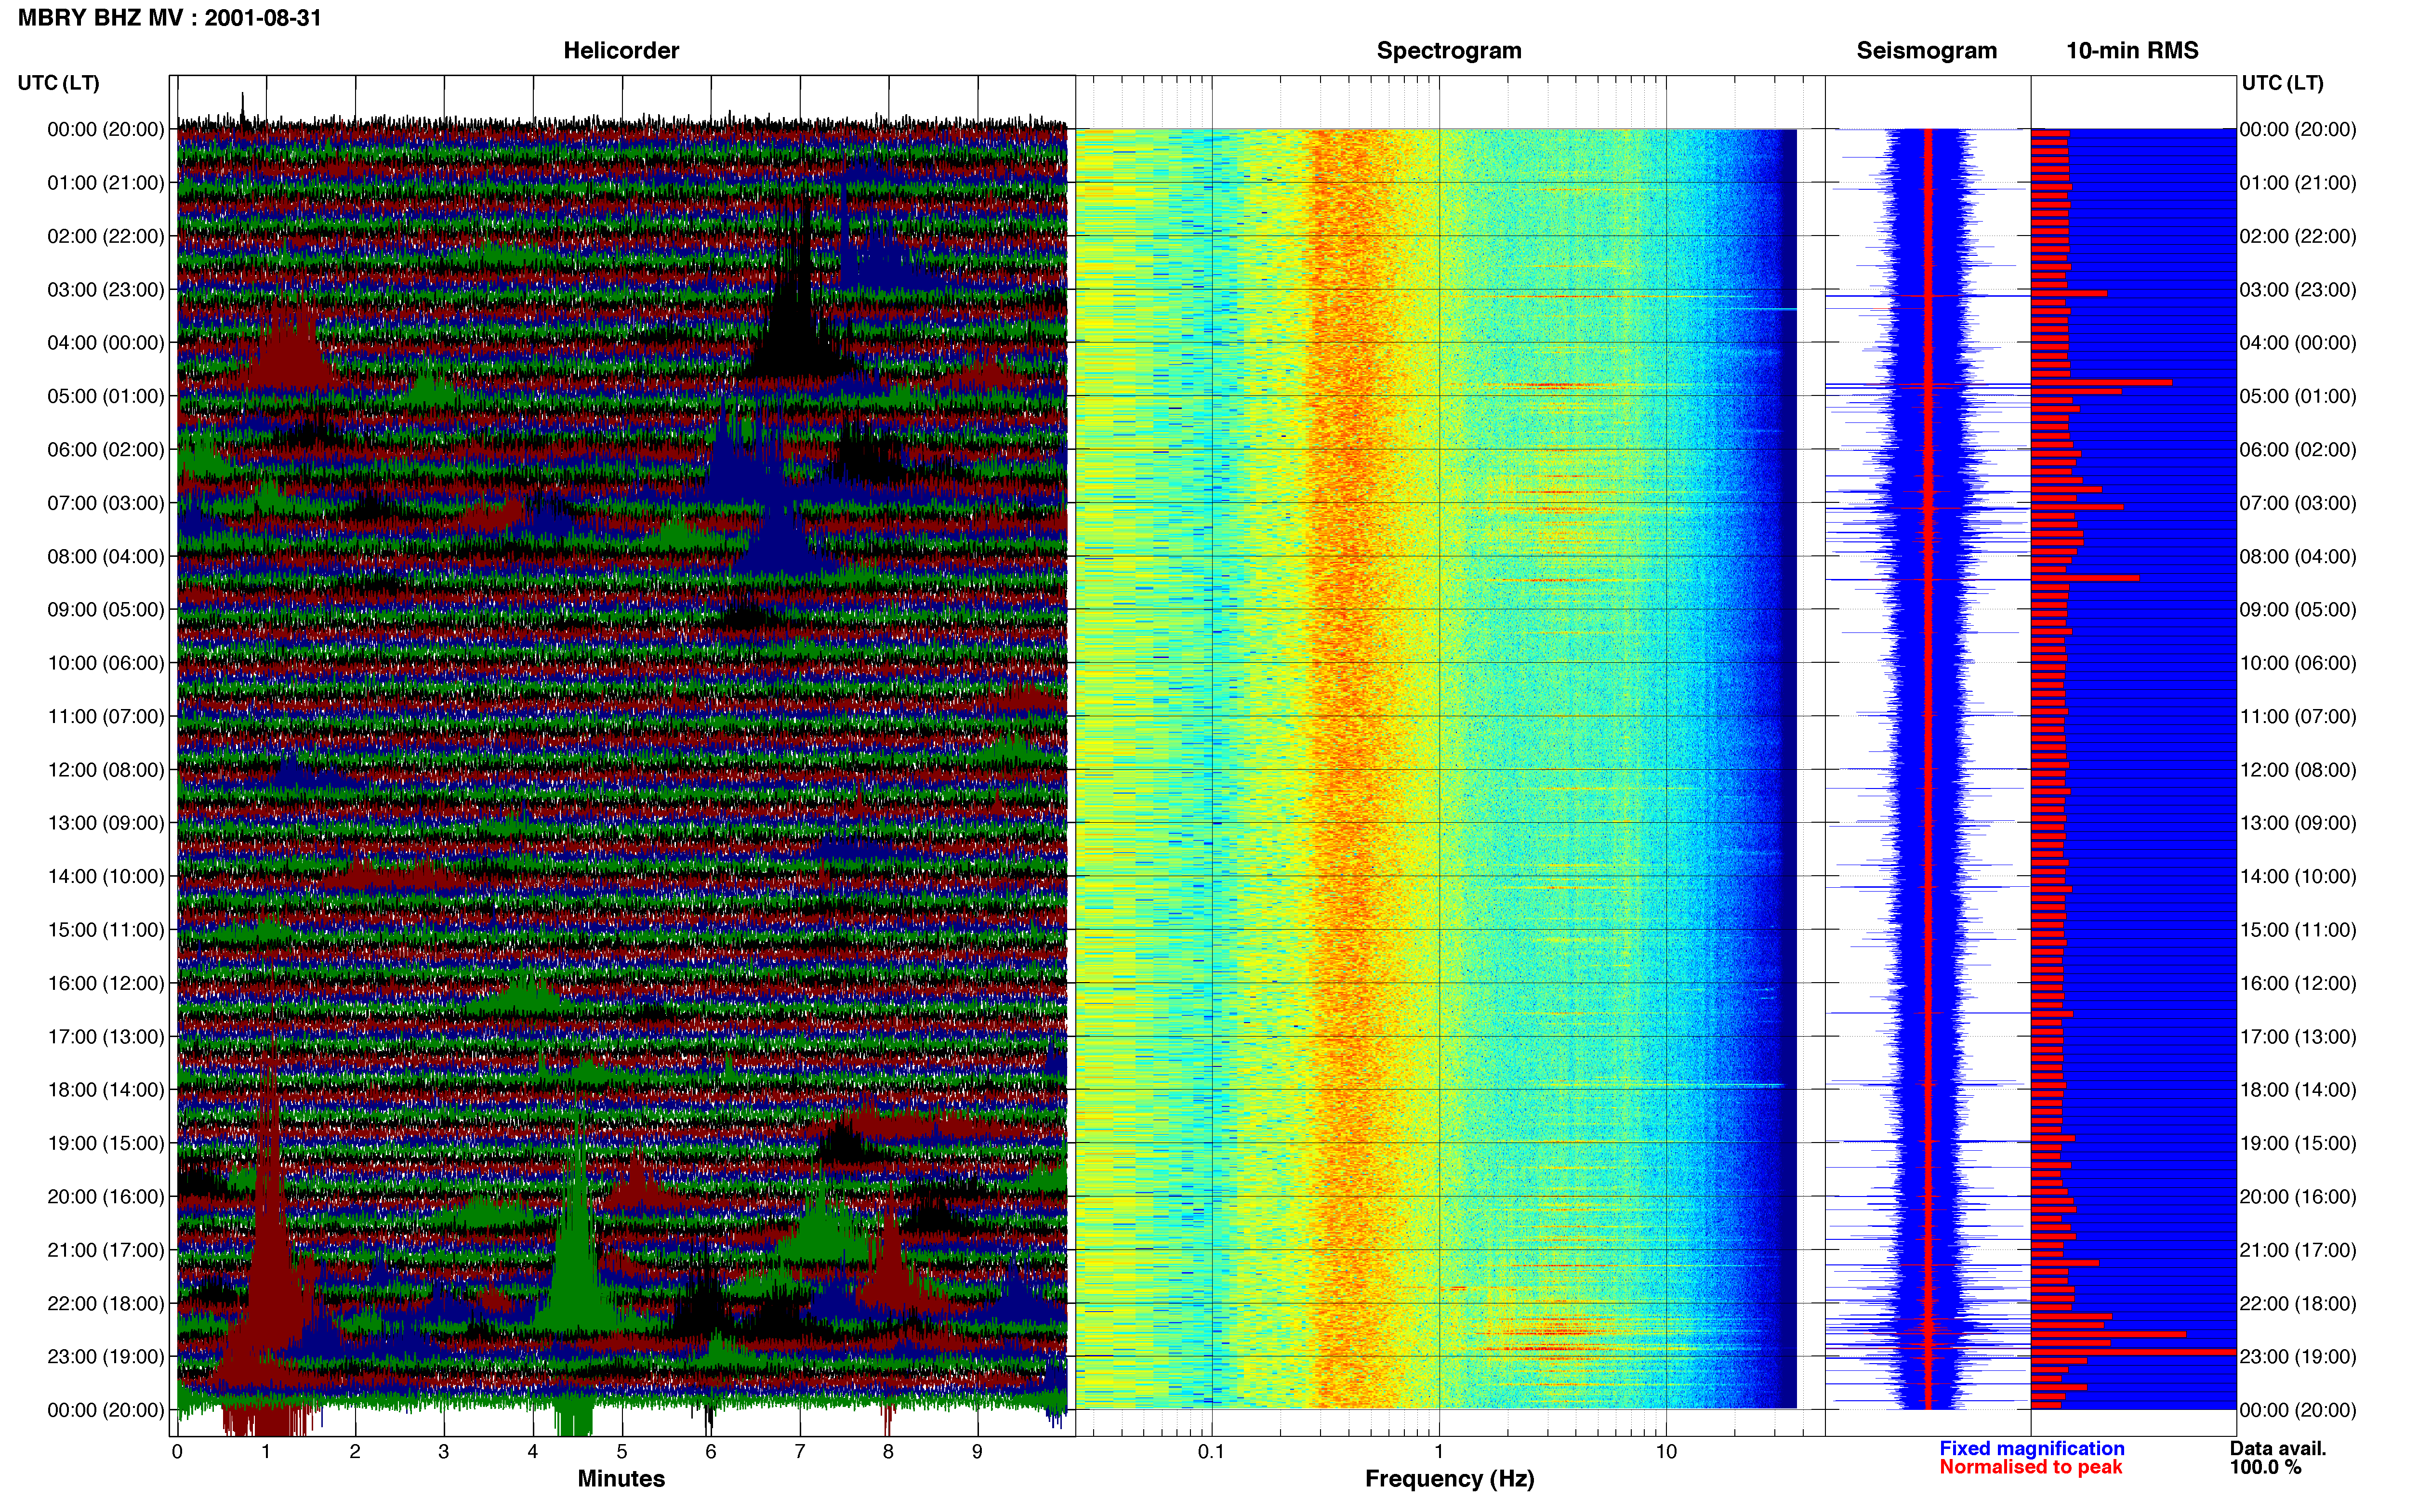The image size is (2418, 1512).
Task: Click 14:00 (10:00) on the helicorder time axis
Action: pos(106,877)
